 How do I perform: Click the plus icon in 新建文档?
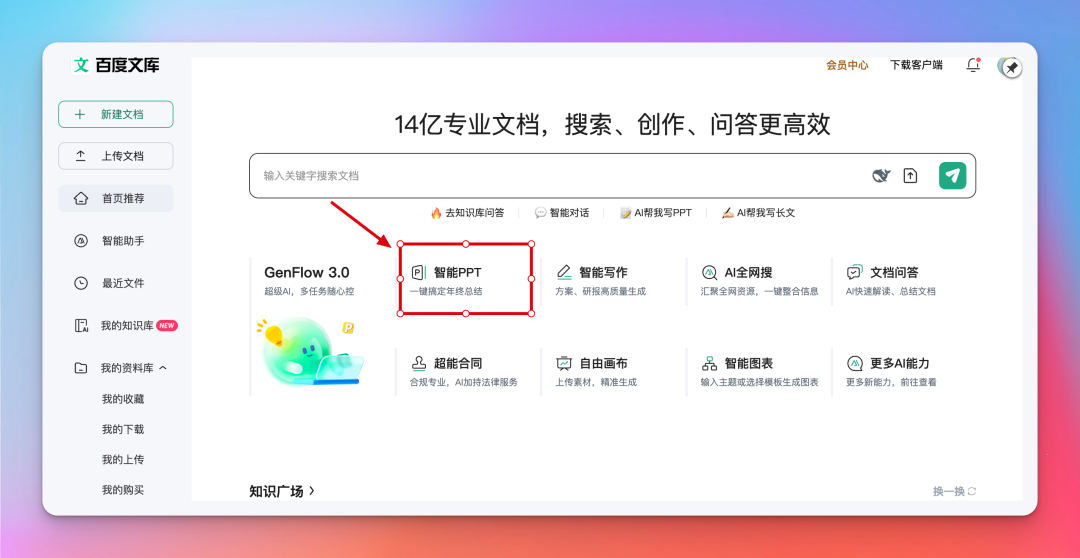pos(80,114)
